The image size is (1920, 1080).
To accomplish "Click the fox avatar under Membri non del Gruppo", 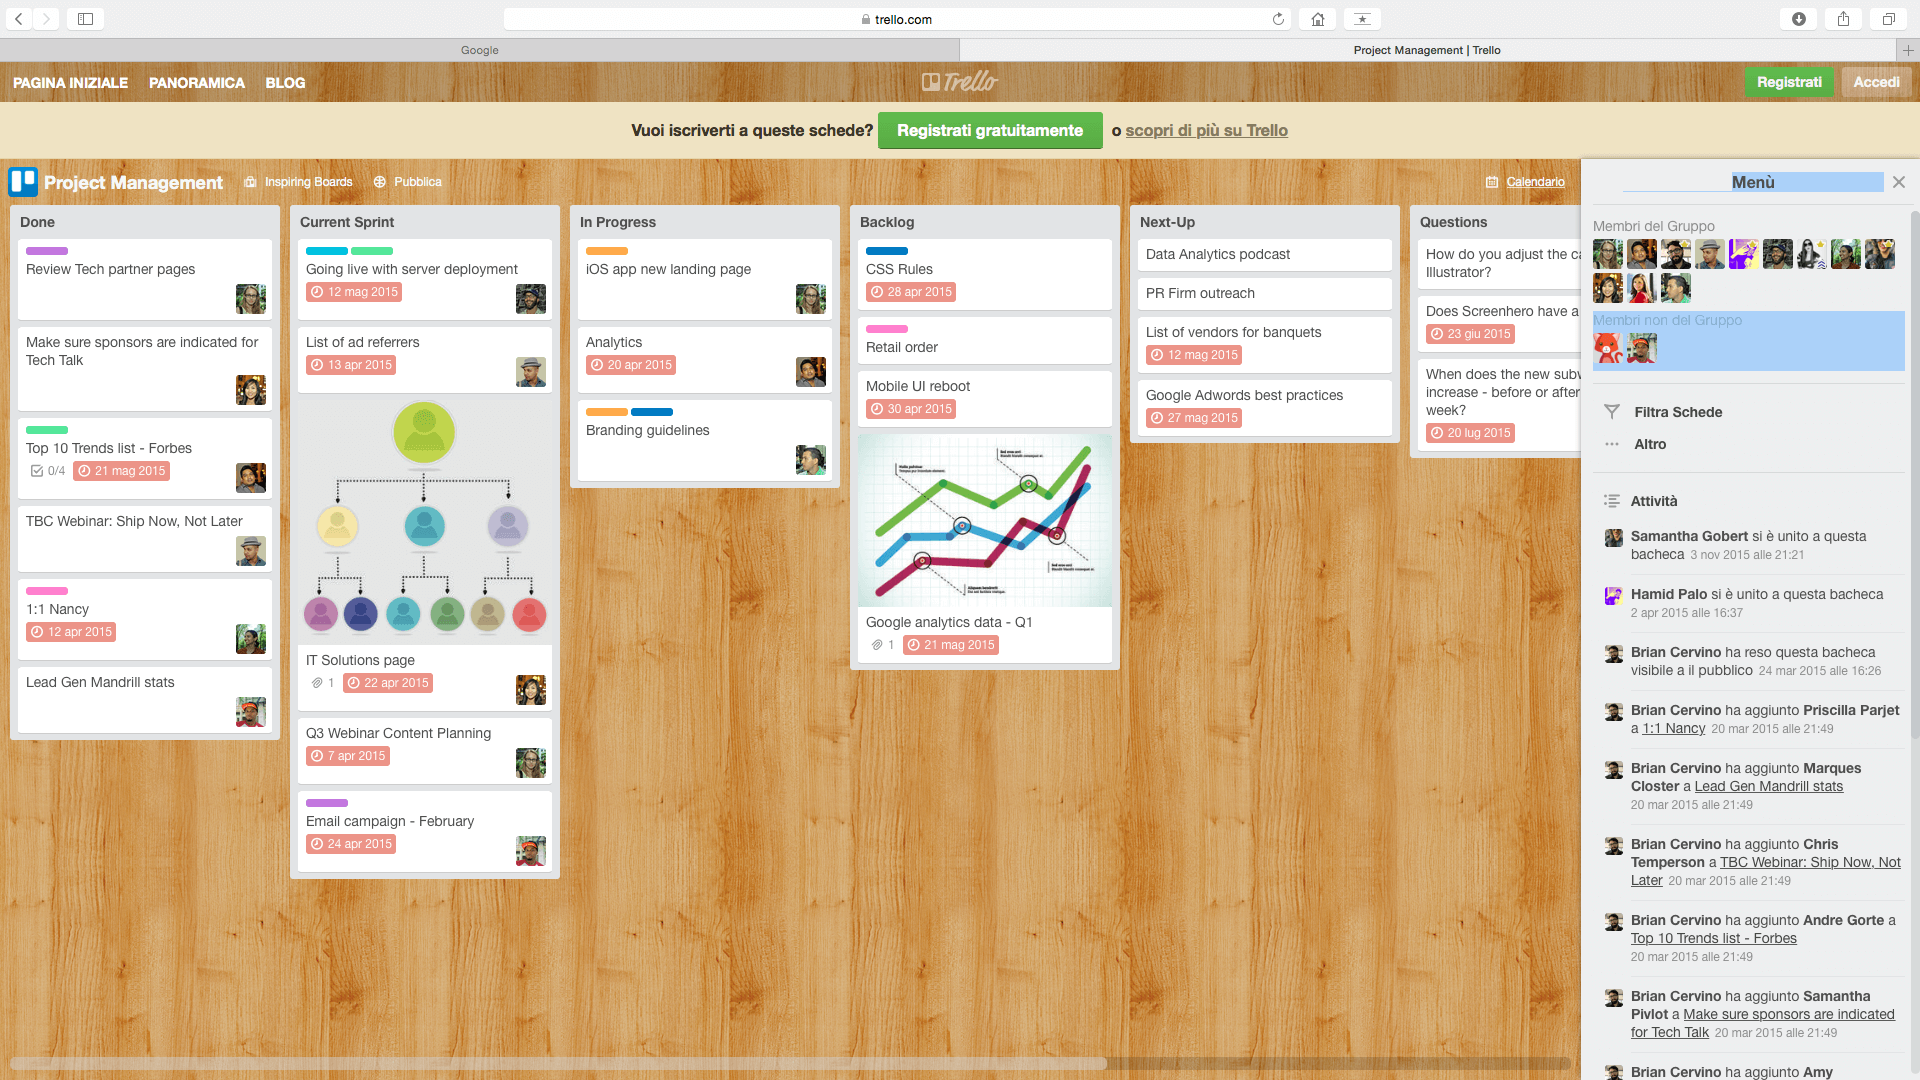I will tap(1608, 348).
